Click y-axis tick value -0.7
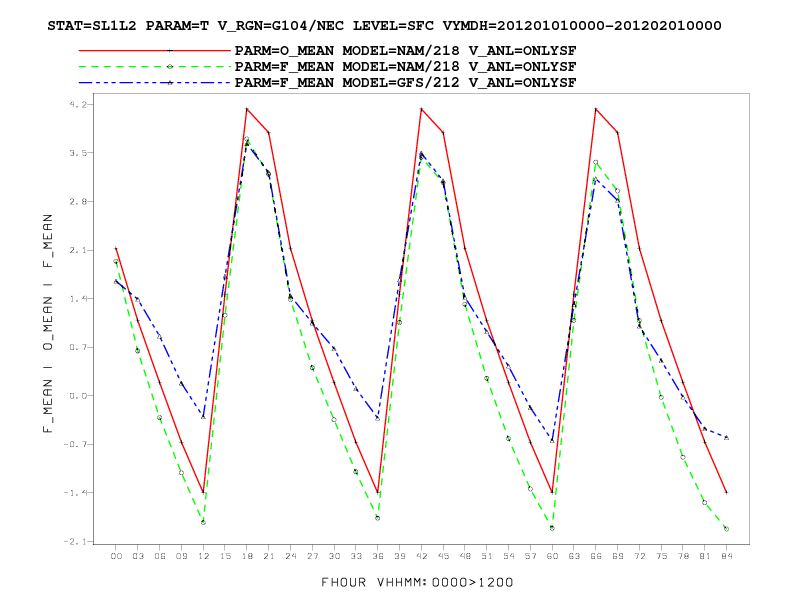Screen dimensions: 792x612 pyautogui.click(x=75, y=444)
